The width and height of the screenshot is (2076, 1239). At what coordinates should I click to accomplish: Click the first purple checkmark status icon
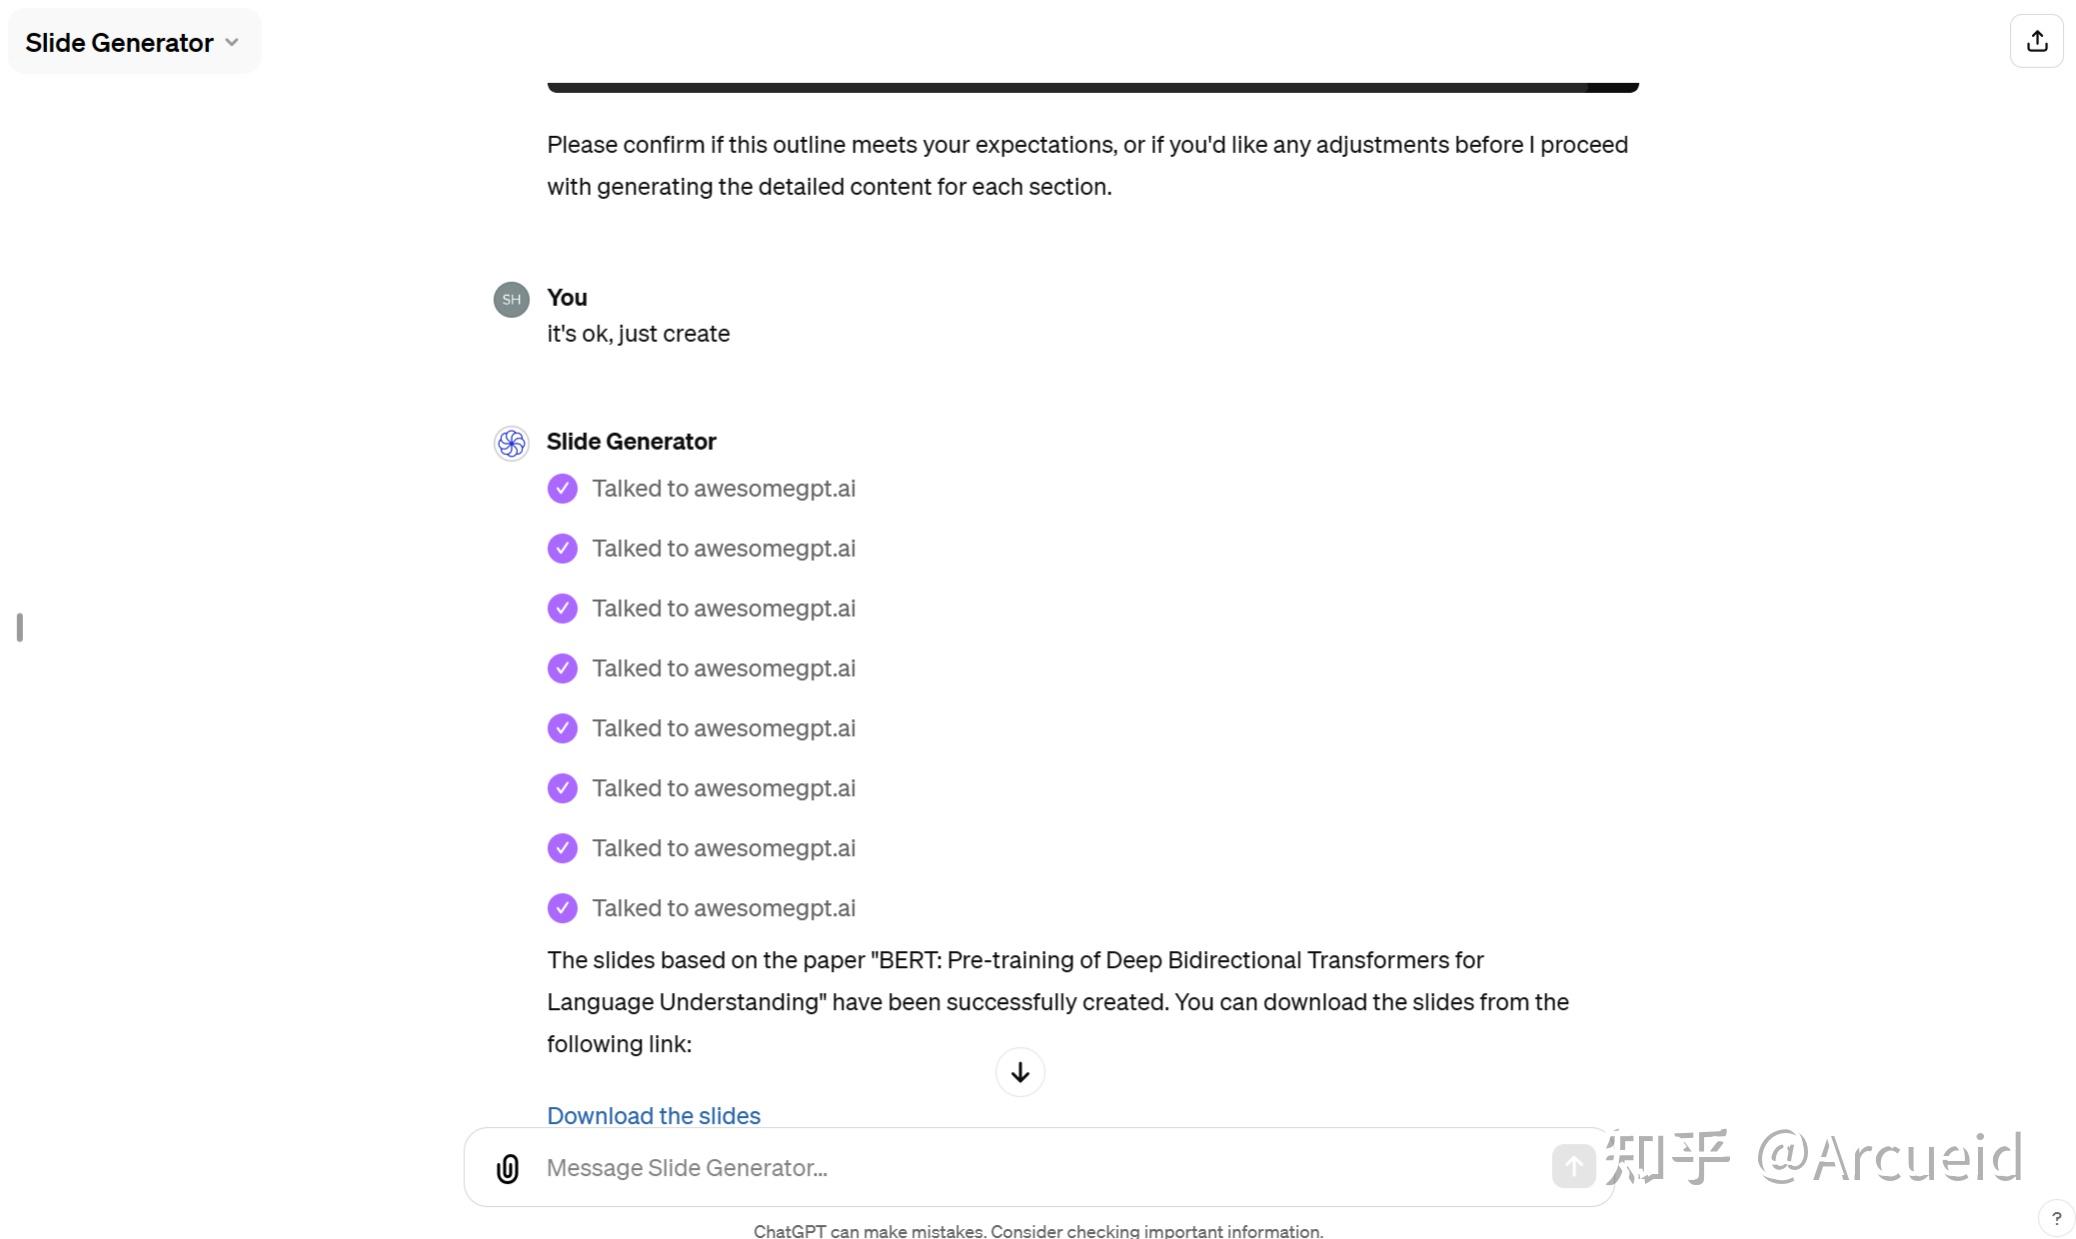coord(562,488)
